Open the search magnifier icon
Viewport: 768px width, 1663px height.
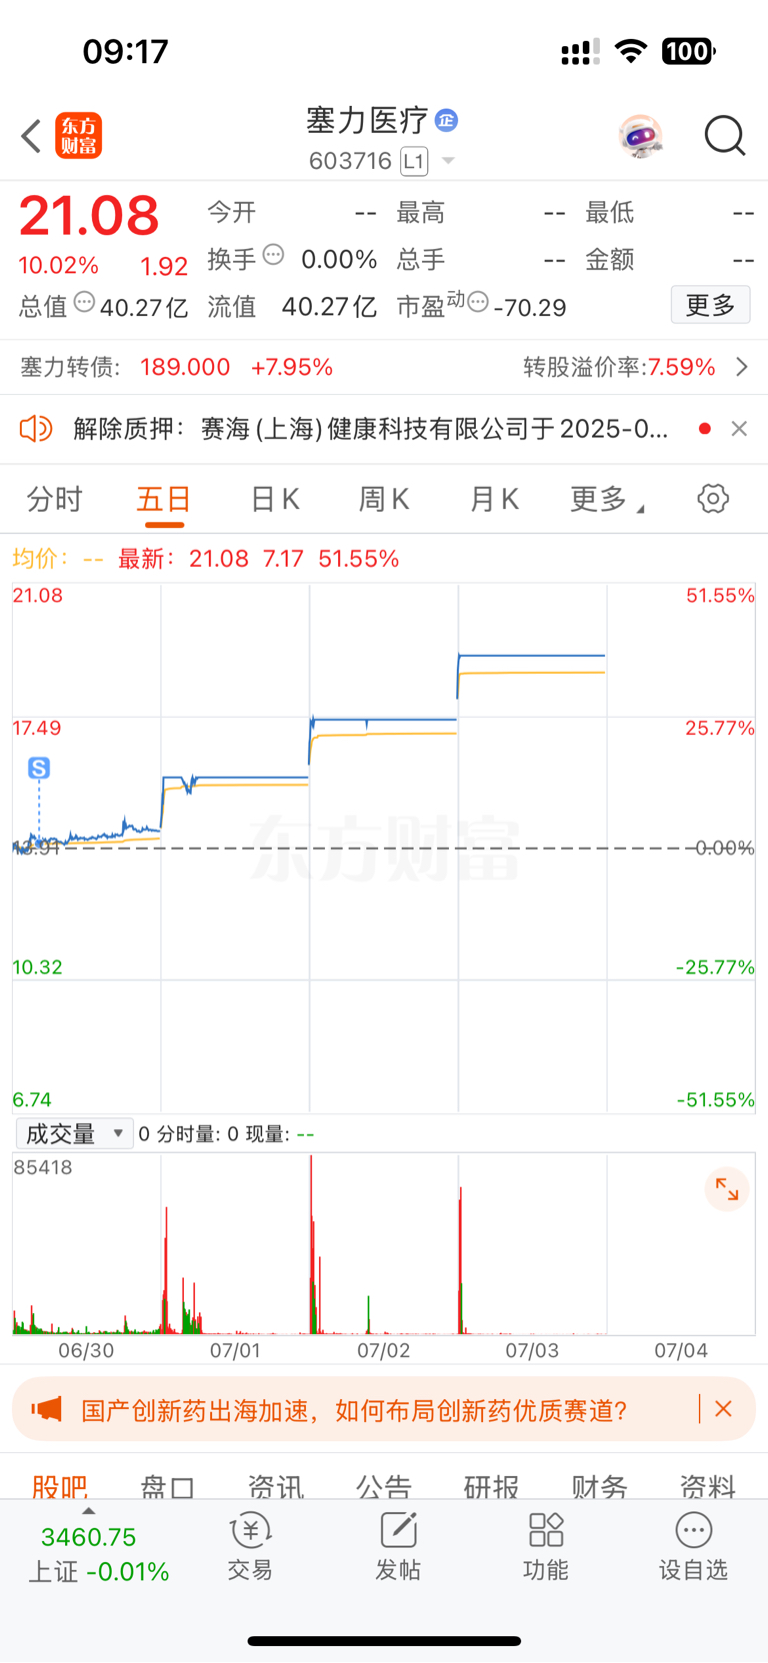pos(725,136)
